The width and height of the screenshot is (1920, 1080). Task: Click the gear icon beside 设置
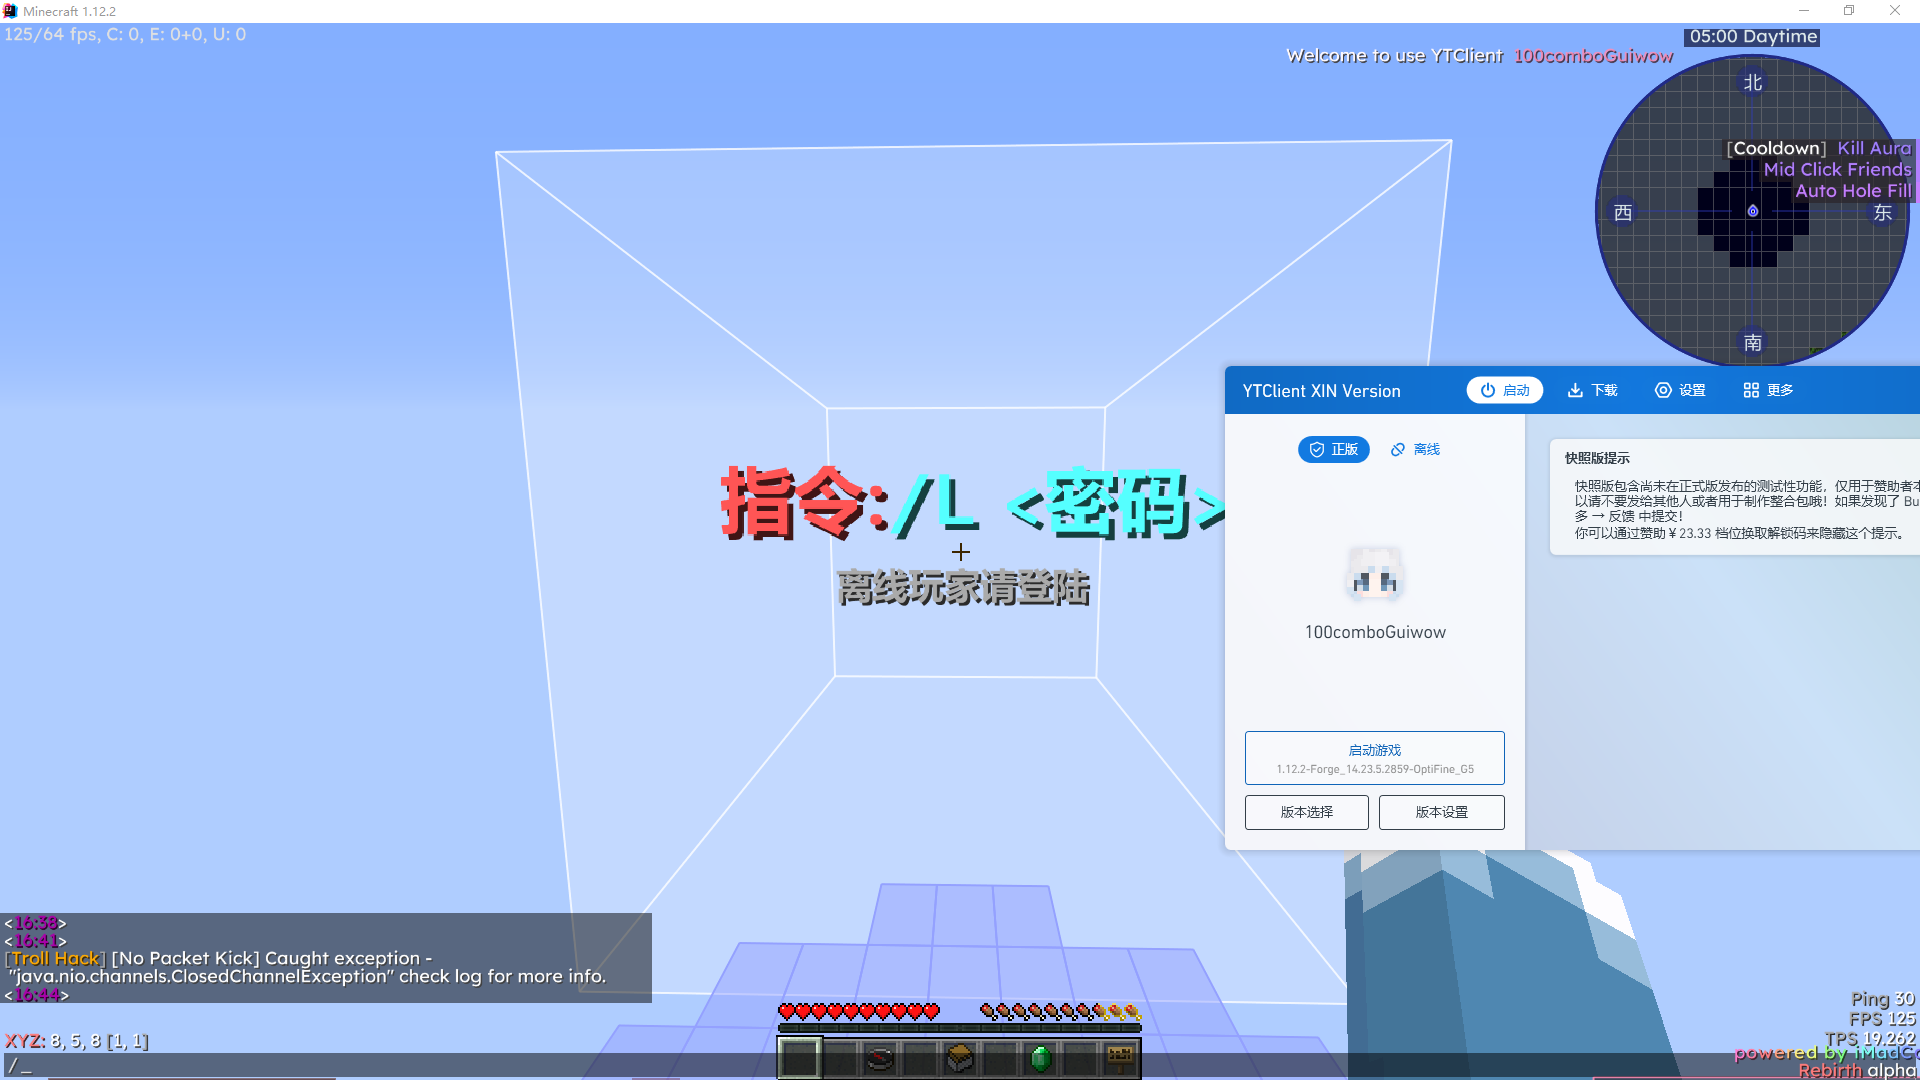click(1663, 390)
